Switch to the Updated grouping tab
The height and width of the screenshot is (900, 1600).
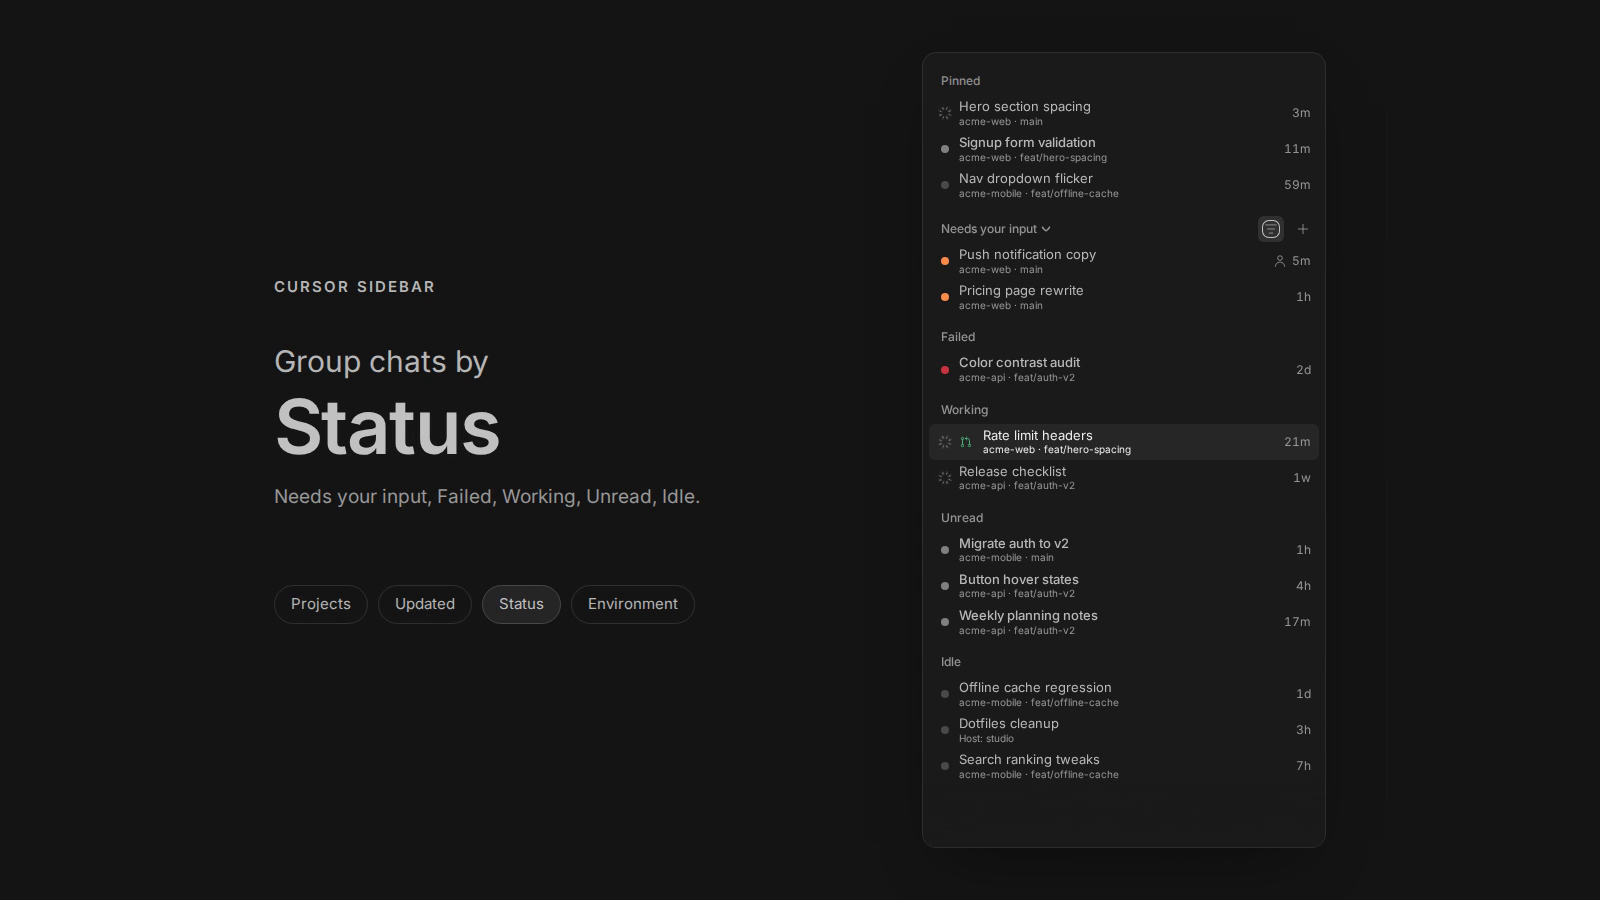(425, 604)
